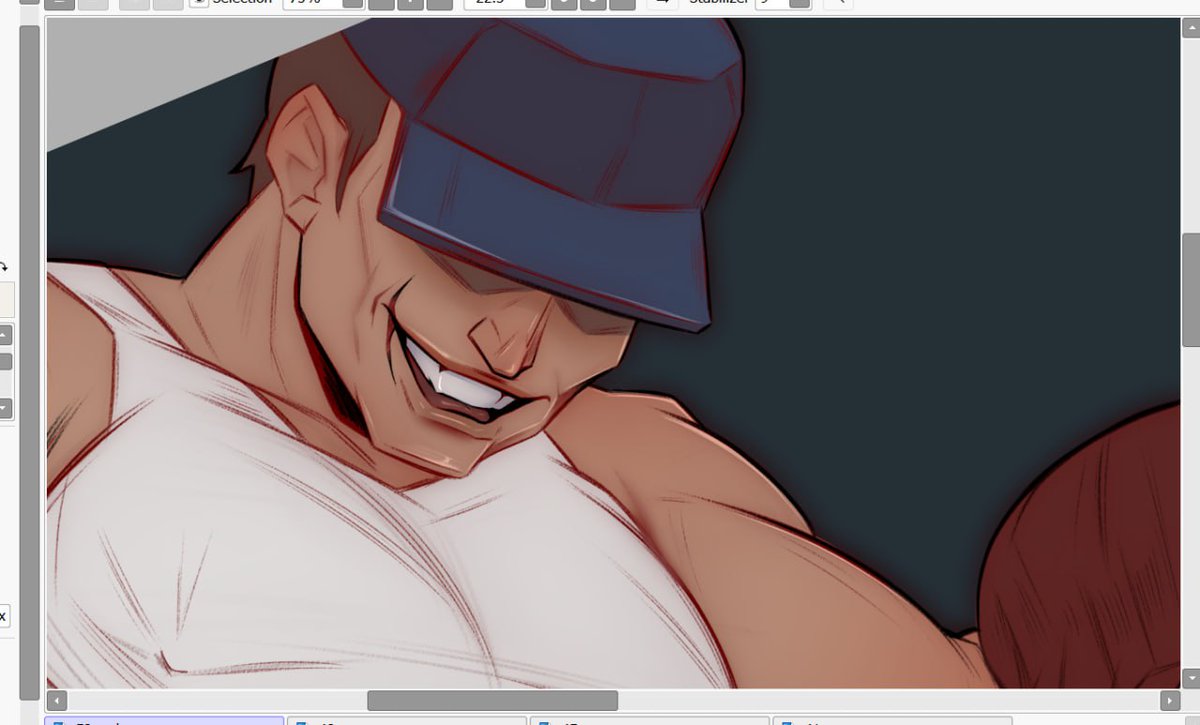Click the horizontal canvas scrollbar thumb
The image size is (1200, 725).
tap(492, 701)
